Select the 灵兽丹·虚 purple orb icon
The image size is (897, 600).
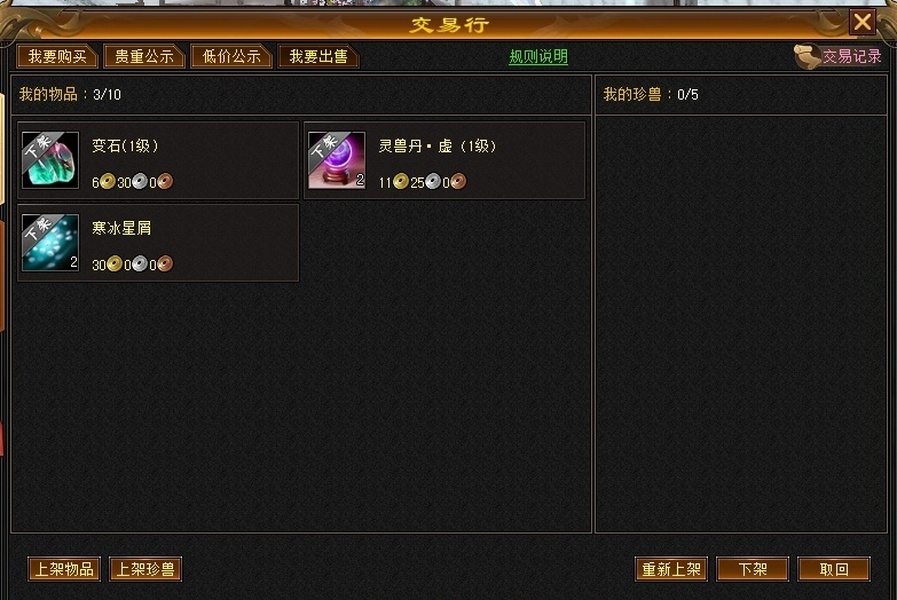pos(337,160)
